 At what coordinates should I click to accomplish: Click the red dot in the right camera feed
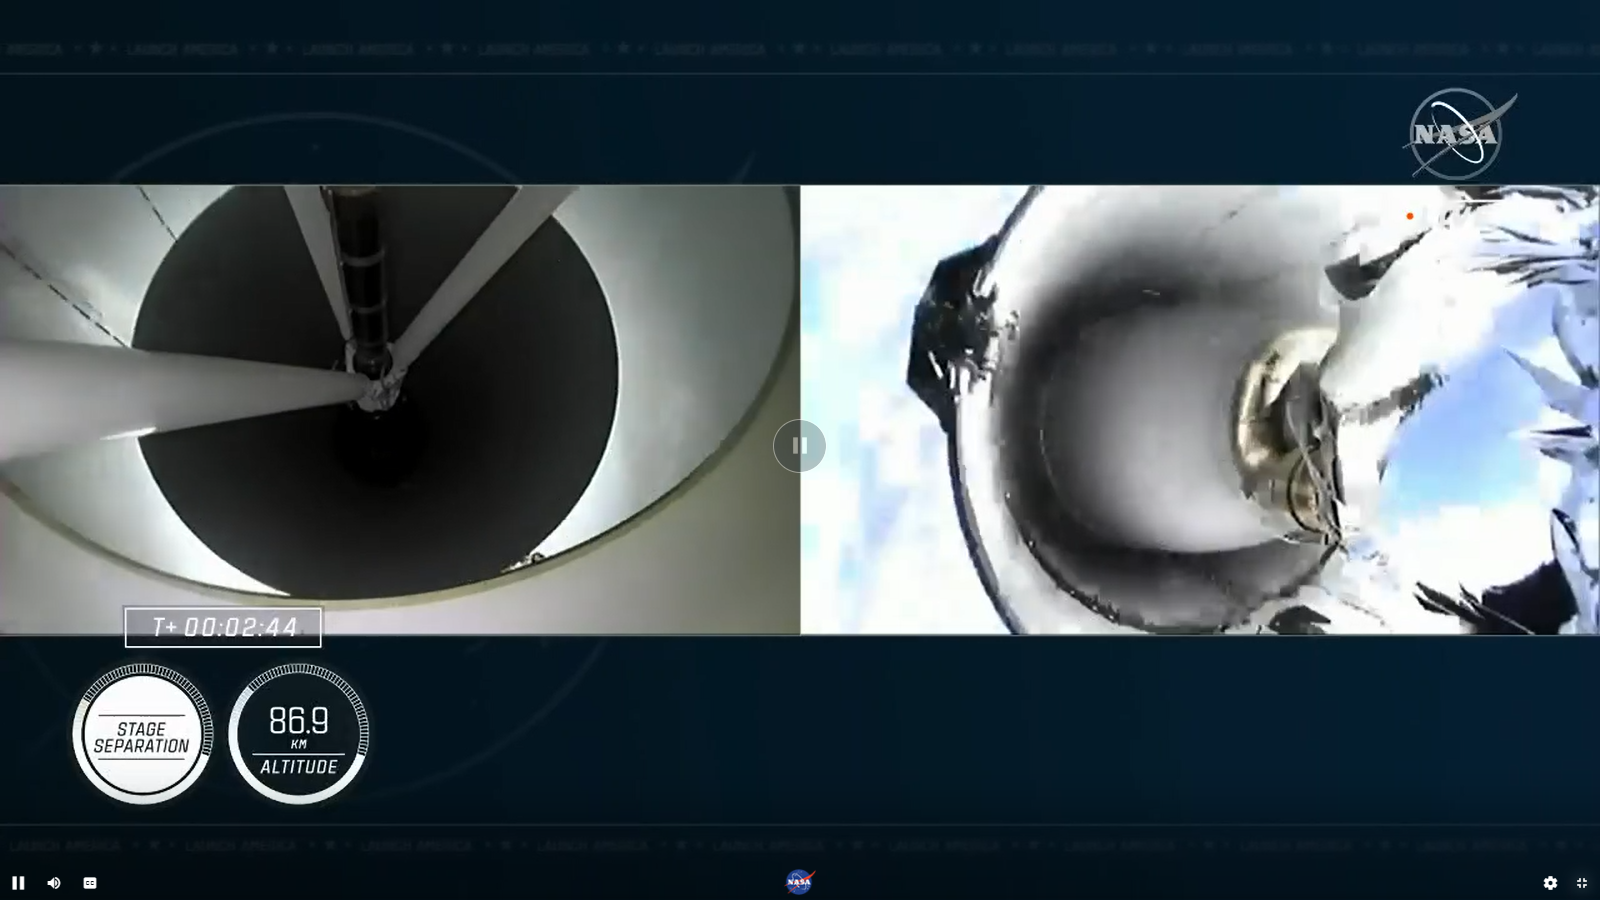point(1410,216)
